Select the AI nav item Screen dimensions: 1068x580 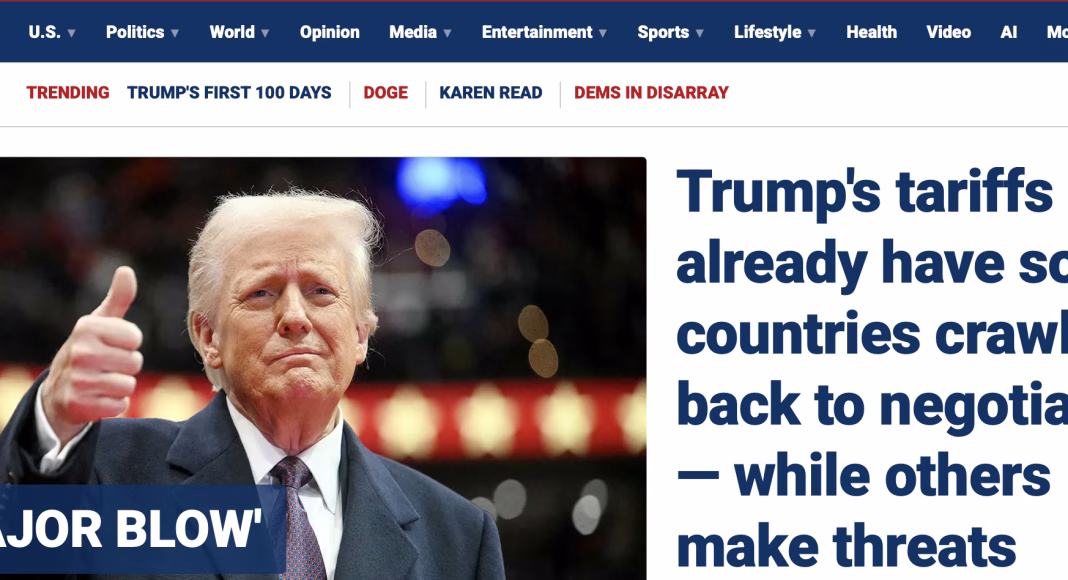1009,32
